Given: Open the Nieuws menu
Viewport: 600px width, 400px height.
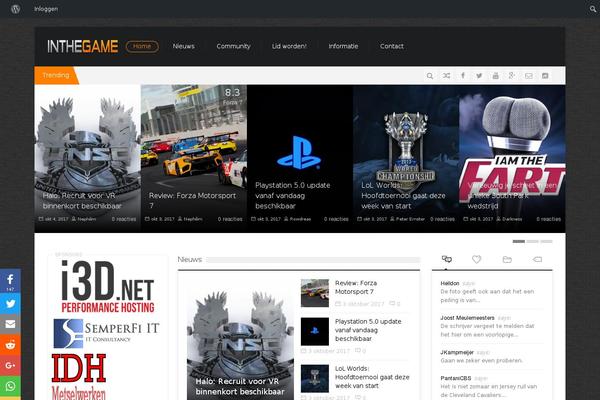Looking at the screenshot, I should point(184,46).
